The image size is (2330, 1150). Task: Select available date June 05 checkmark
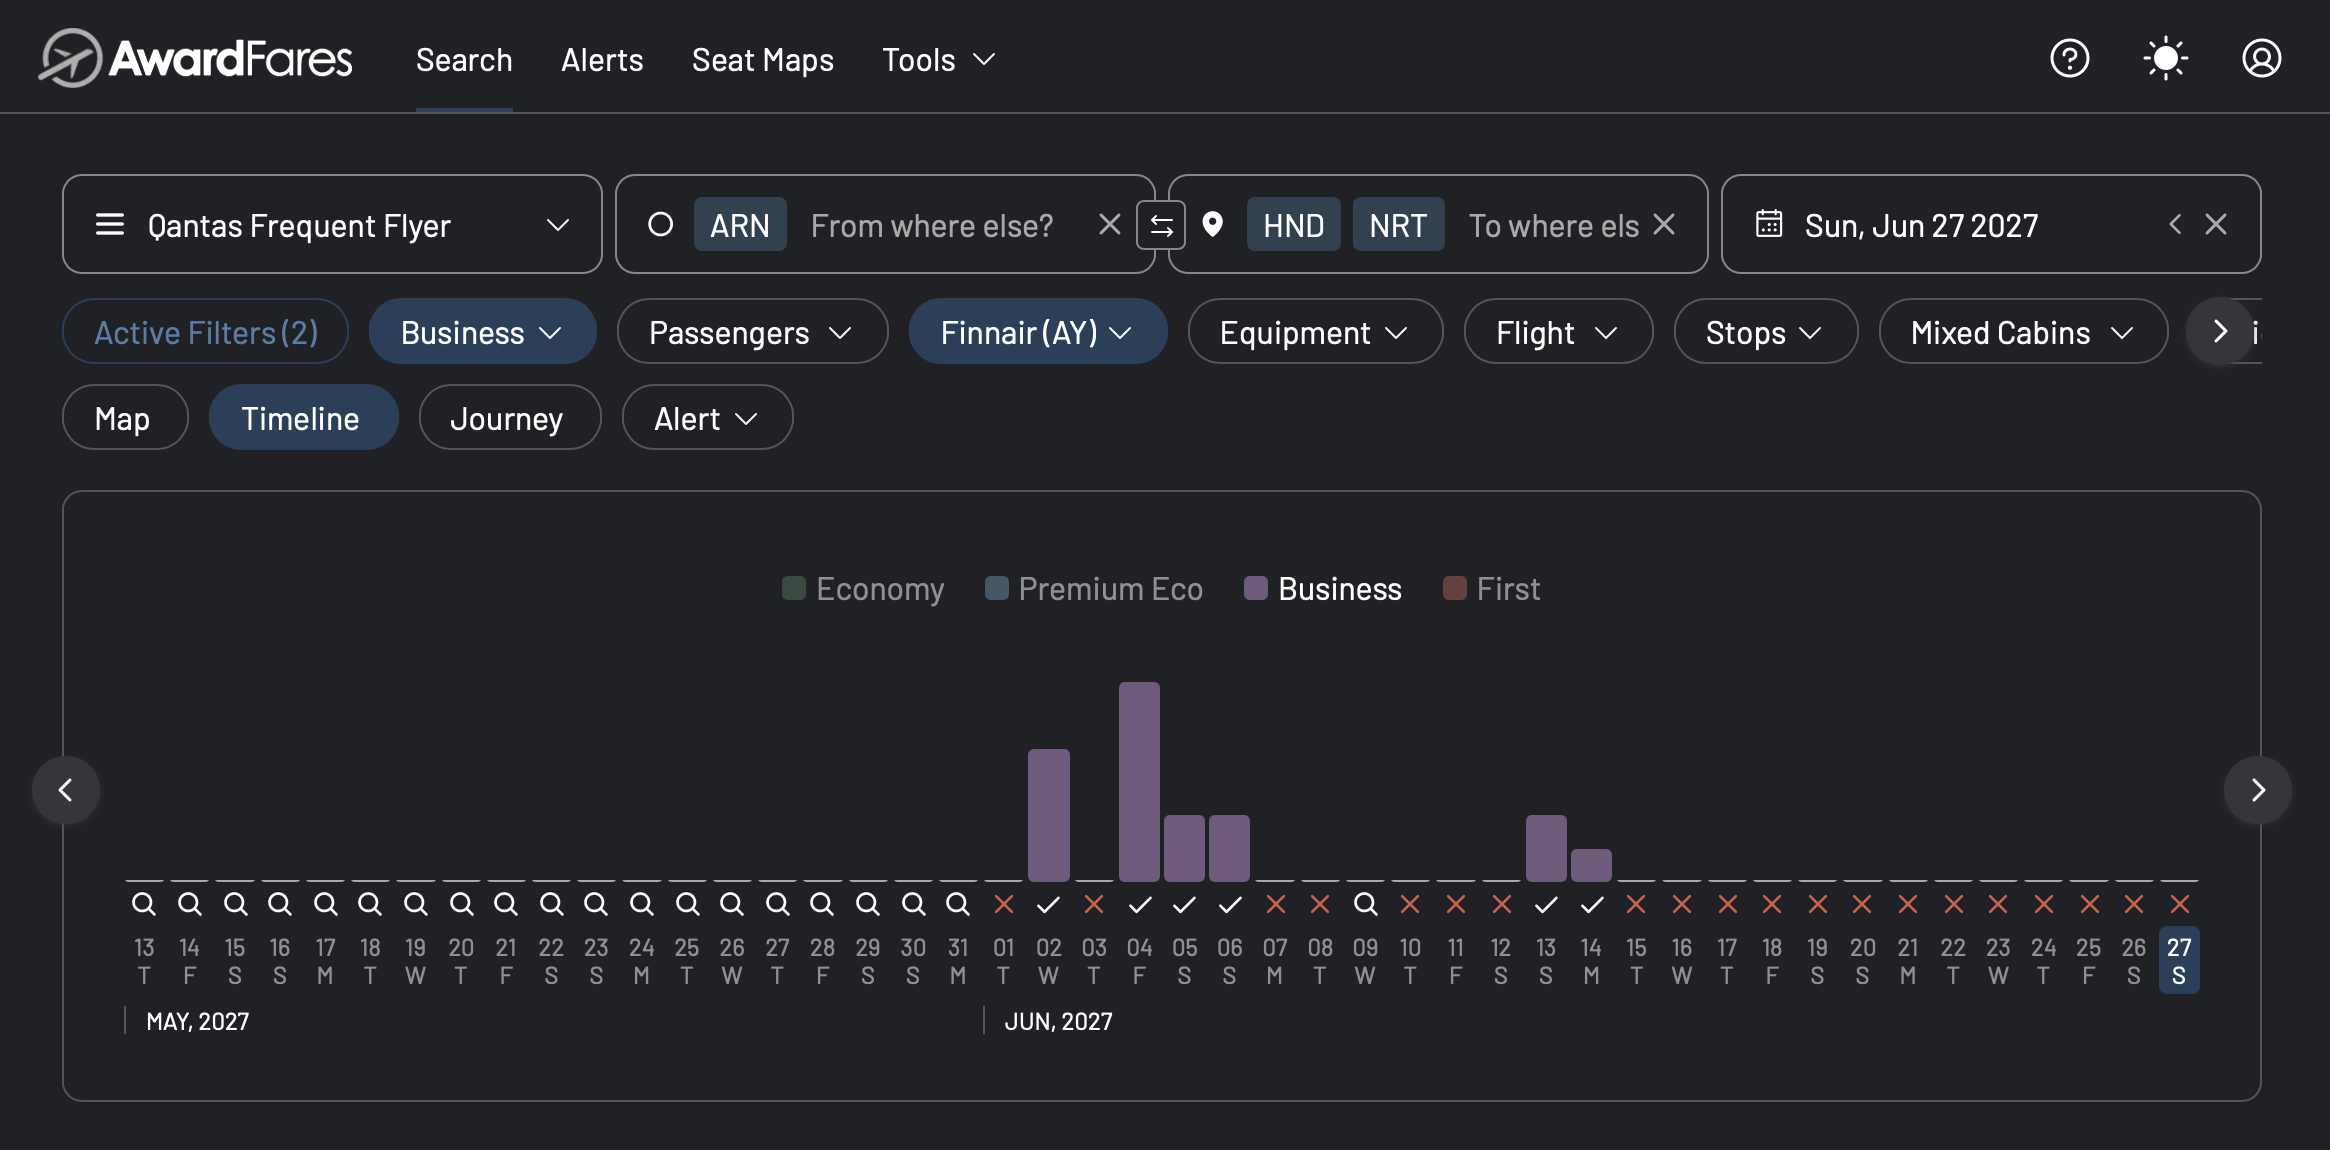pos(1185,904)
